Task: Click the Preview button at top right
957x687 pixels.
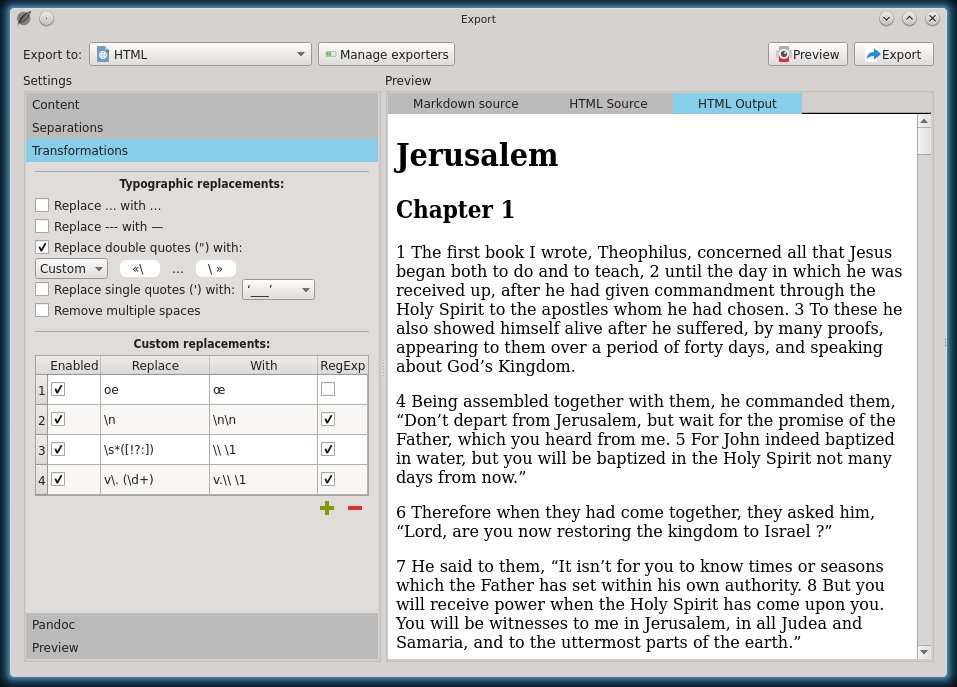Action: 808,54
